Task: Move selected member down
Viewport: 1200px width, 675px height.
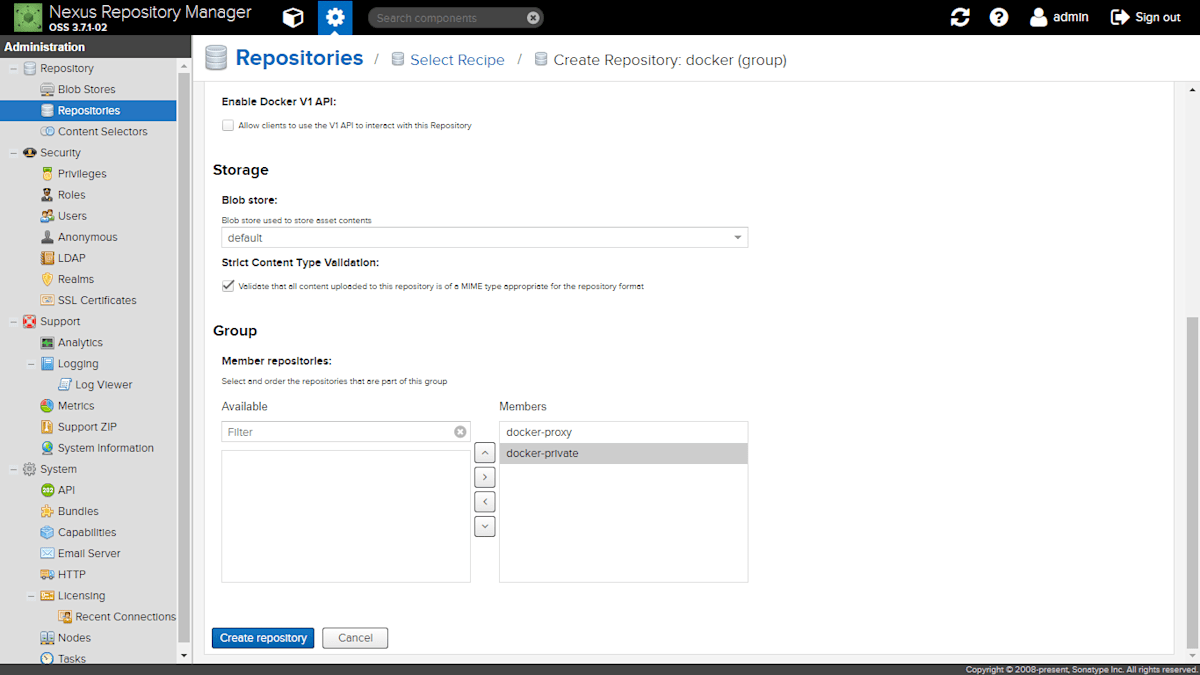Action: coord(485,526)
